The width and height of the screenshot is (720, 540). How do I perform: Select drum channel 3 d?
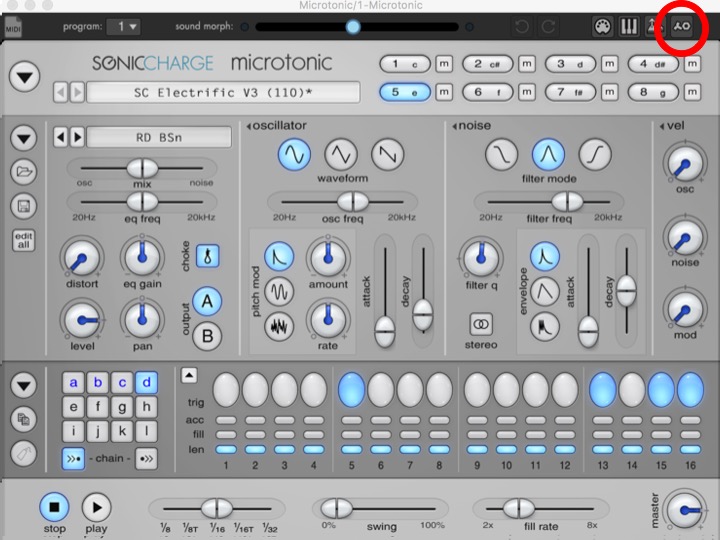tap(570, 64)
